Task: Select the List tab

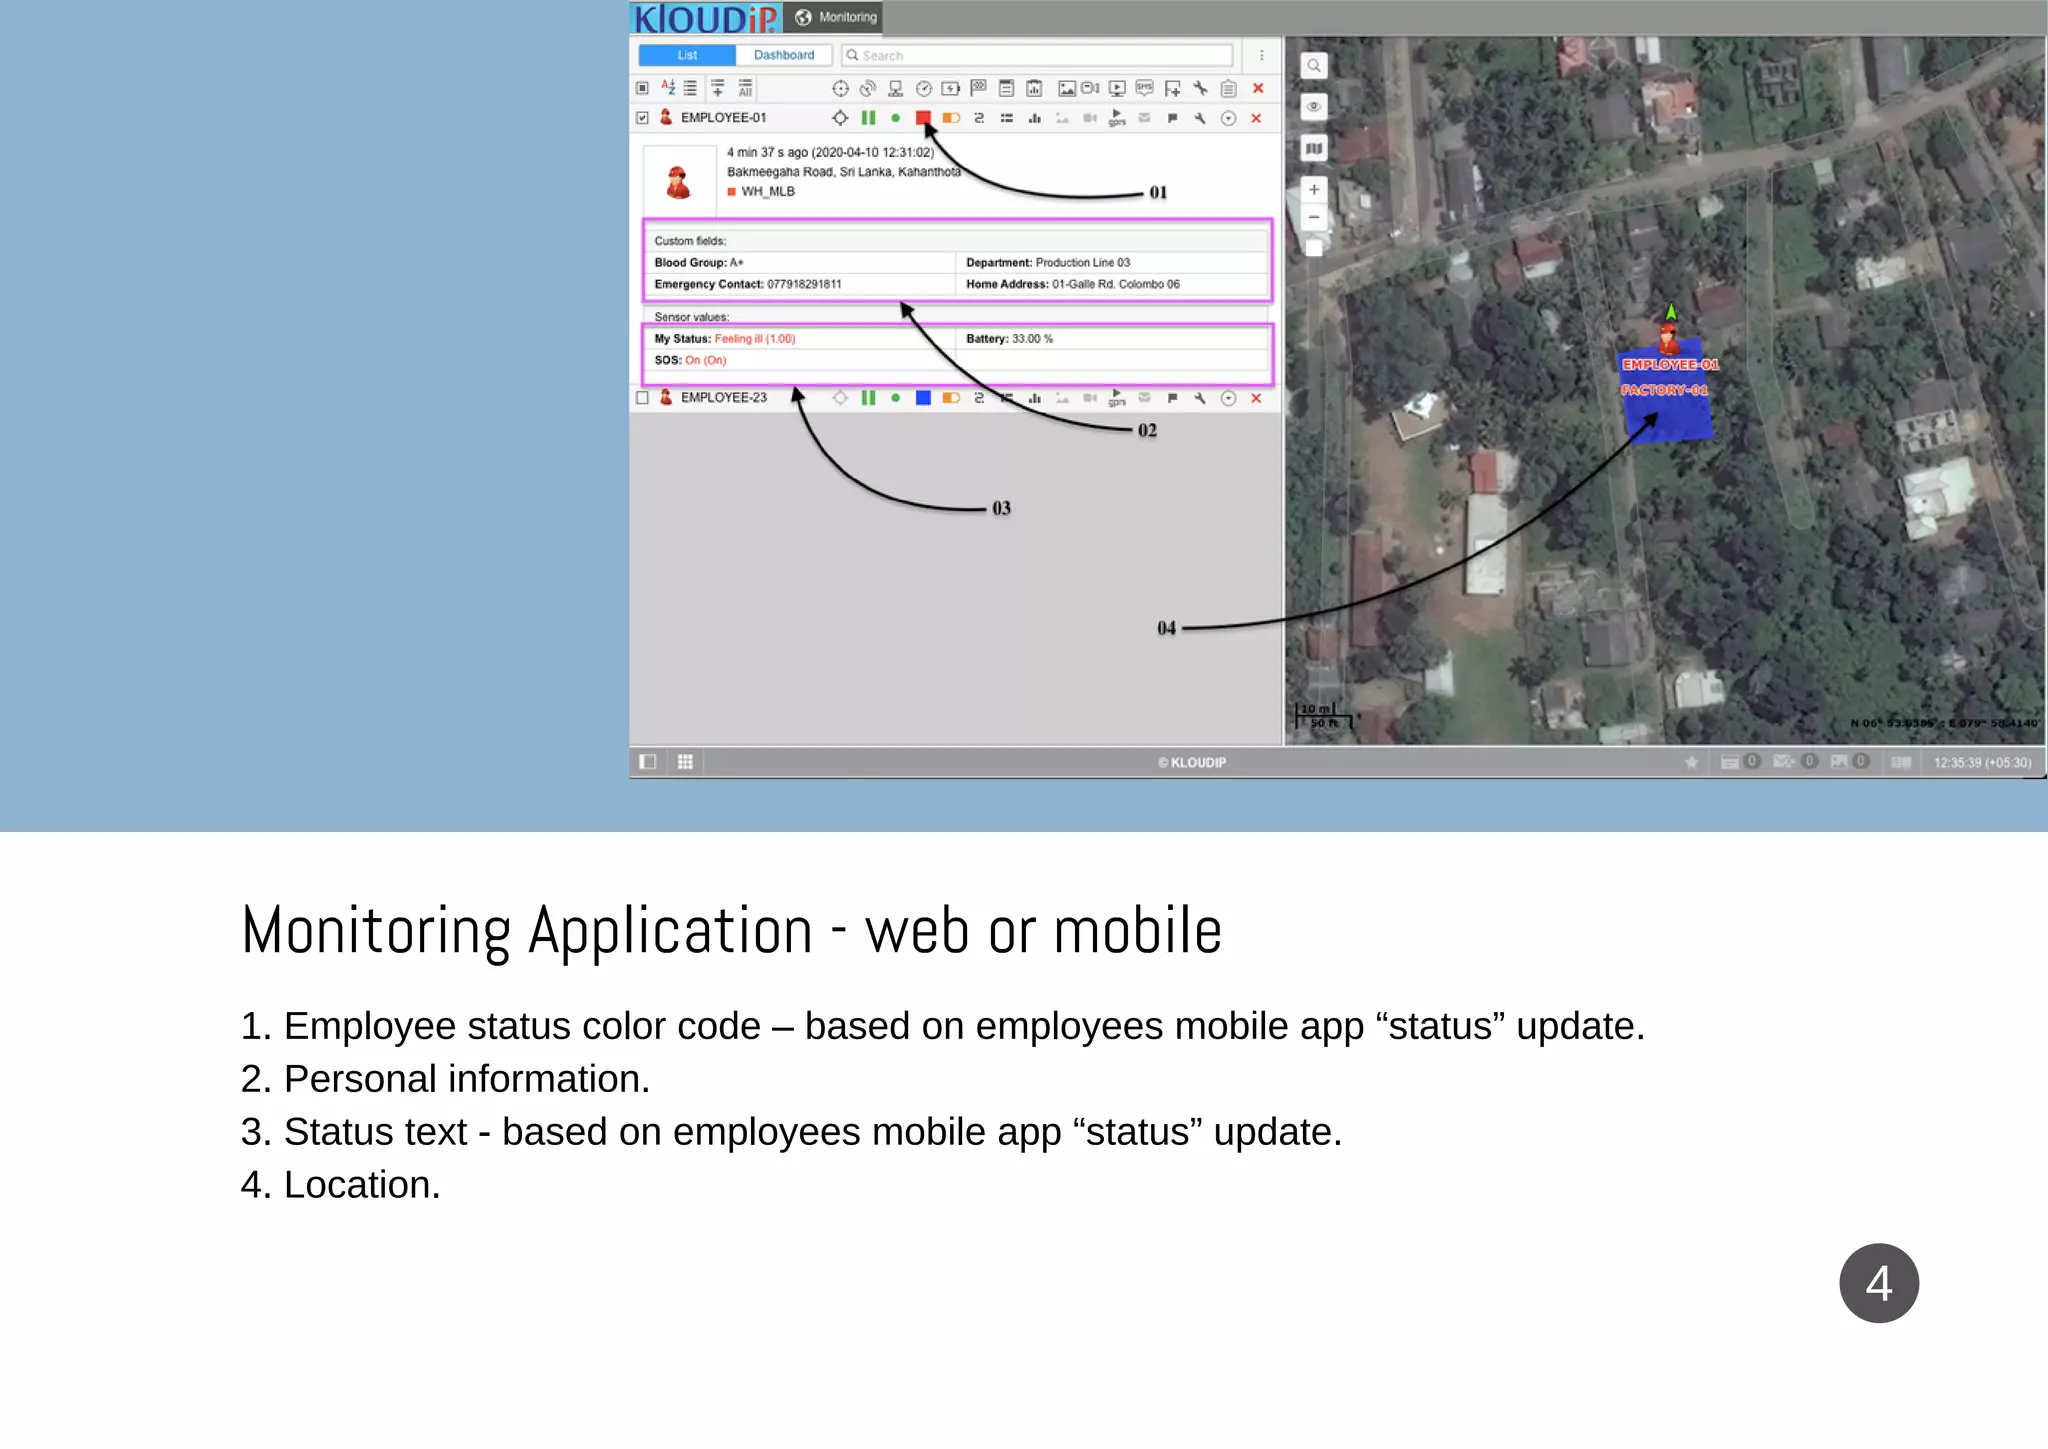Action: coord(687,55)
